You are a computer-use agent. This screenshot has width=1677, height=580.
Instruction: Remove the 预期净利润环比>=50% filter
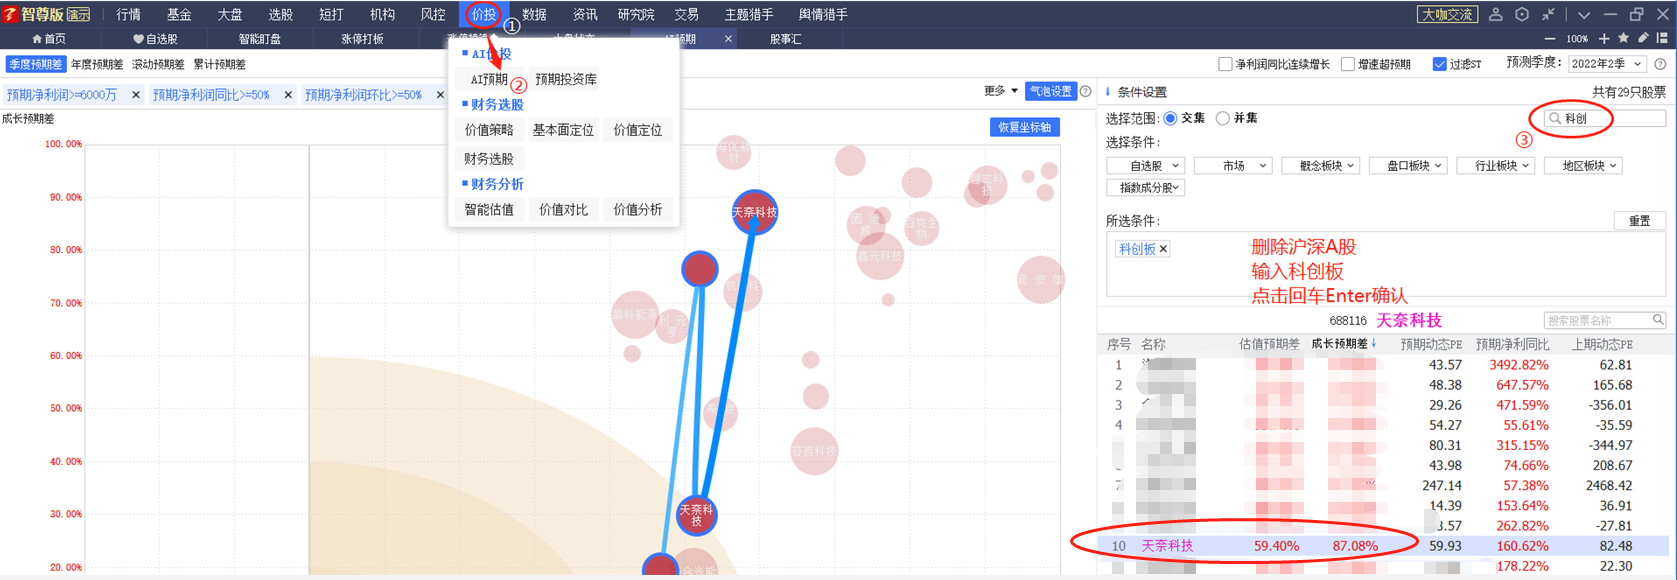[x=440, y=95]
